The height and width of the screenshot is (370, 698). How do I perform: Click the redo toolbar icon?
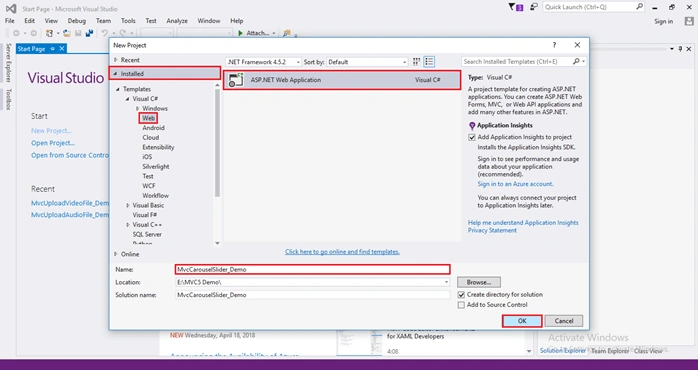122,33
